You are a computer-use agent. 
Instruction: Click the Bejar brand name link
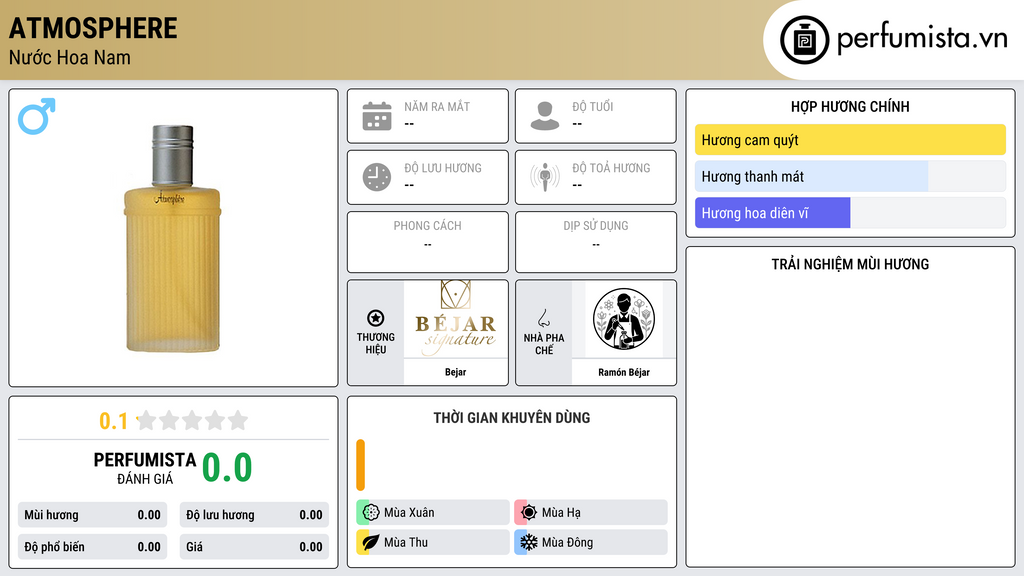pos(455,372)
